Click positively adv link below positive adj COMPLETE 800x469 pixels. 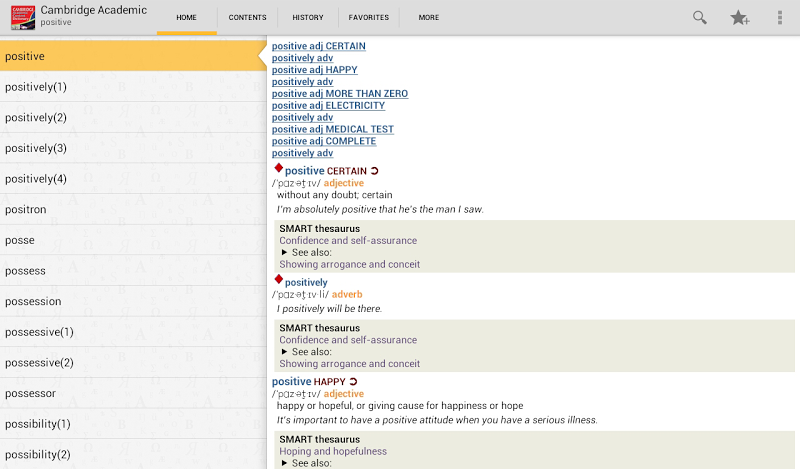tap(302, 154)
